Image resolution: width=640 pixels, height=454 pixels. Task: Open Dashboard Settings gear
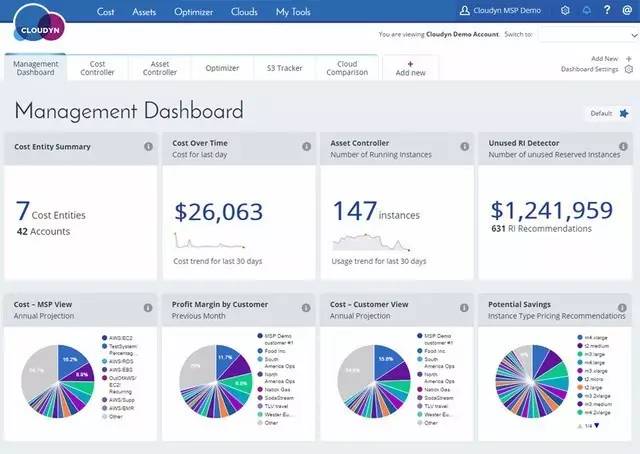pos(629,70)
